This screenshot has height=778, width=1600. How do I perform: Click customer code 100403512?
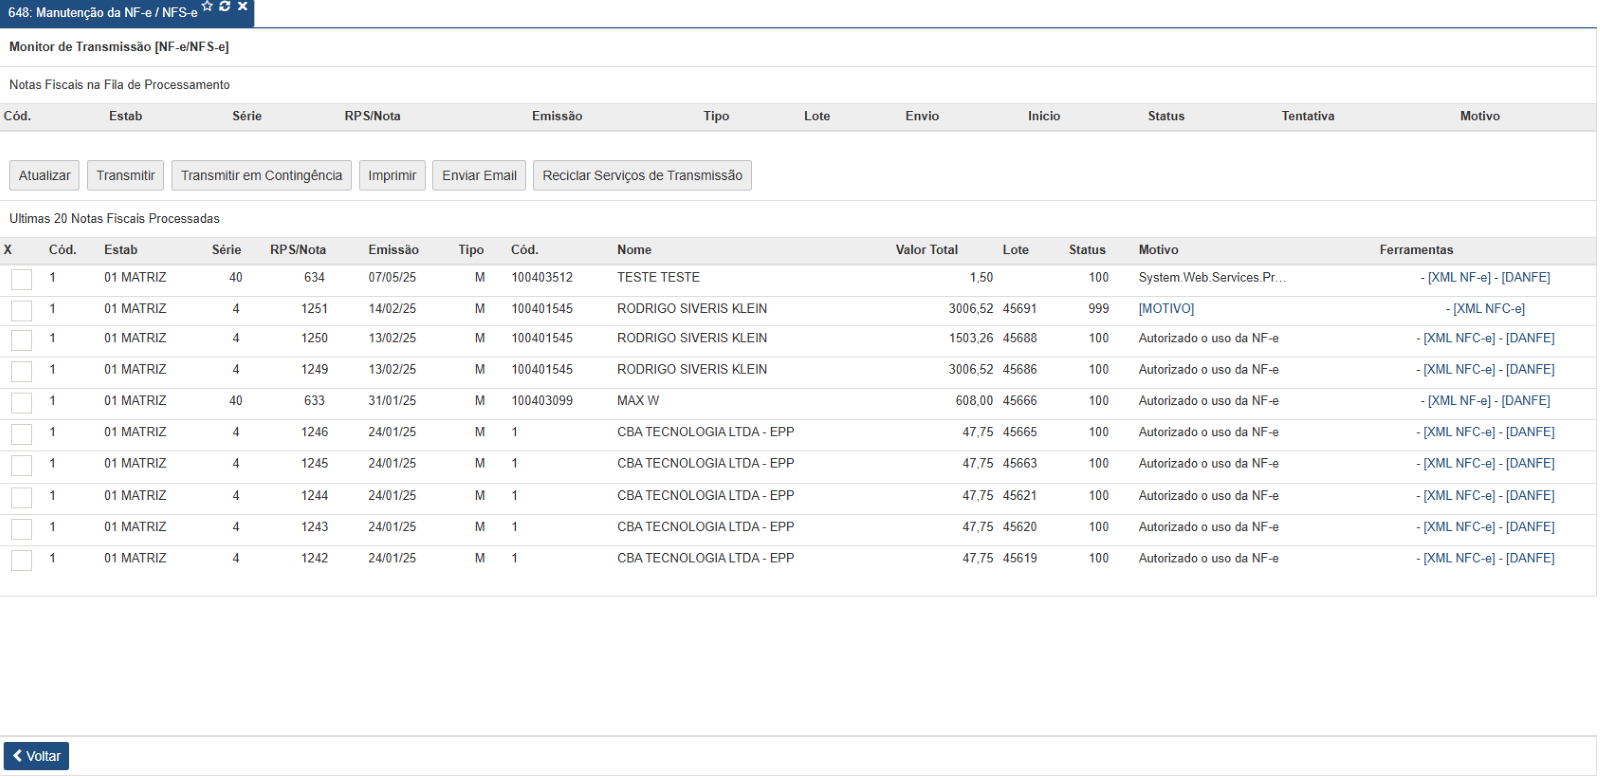coord(542,278)
